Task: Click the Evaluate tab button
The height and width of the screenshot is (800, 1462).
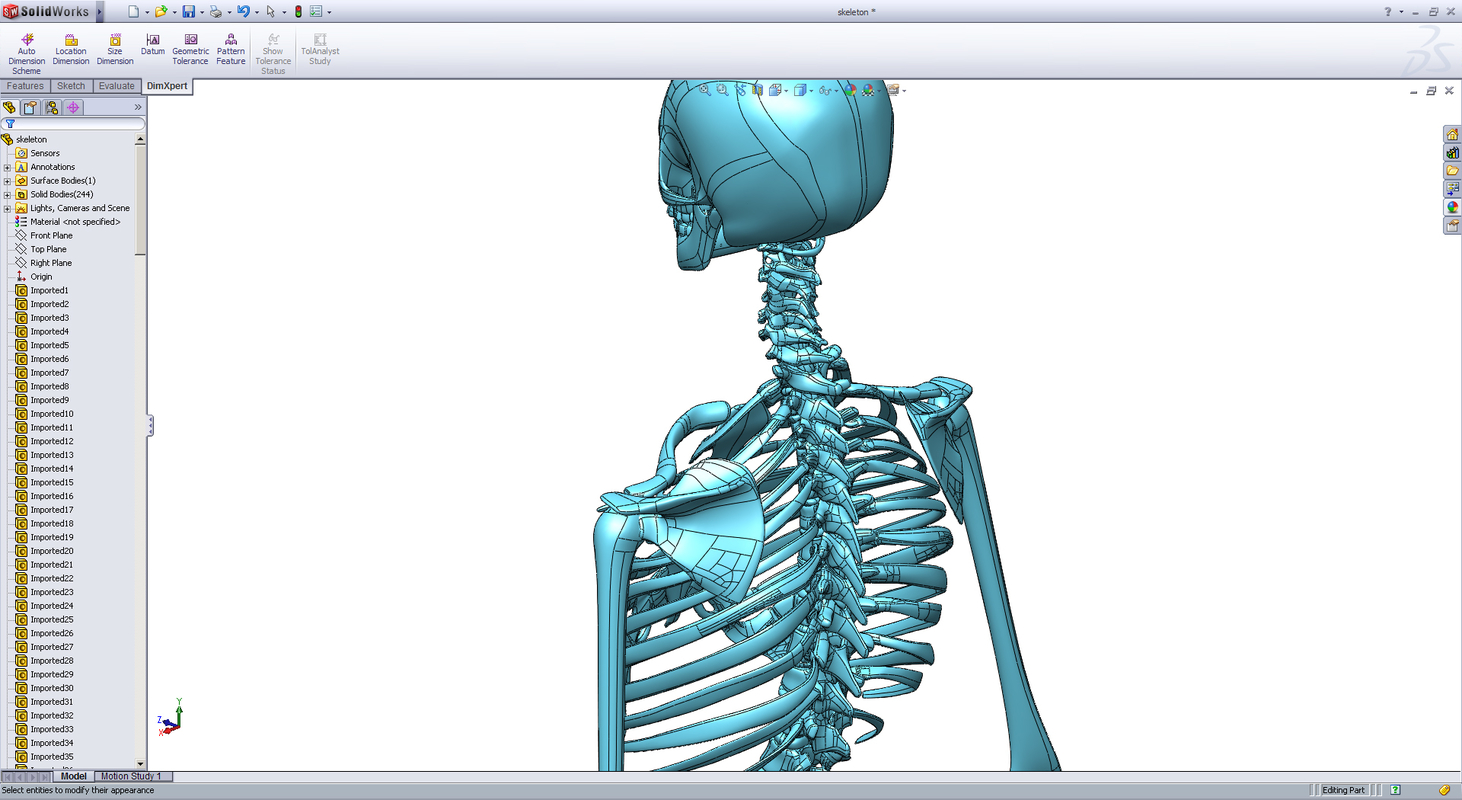Action: tap(117, 85)
